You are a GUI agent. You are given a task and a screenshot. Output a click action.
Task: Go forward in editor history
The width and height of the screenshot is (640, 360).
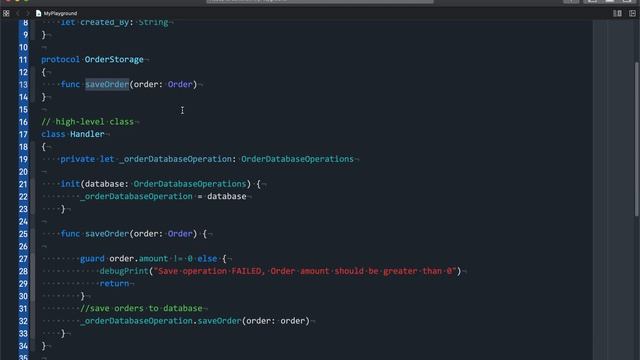point(27,13)
